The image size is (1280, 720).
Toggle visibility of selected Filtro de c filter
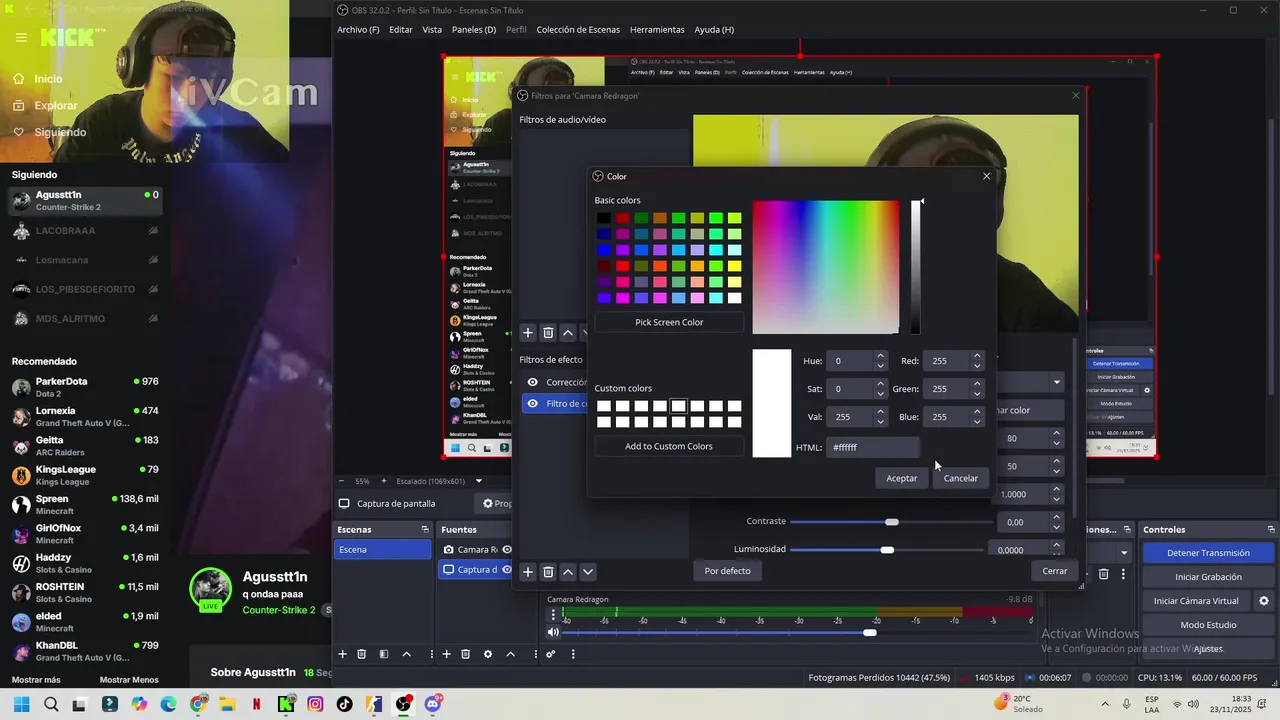[532, 404]
